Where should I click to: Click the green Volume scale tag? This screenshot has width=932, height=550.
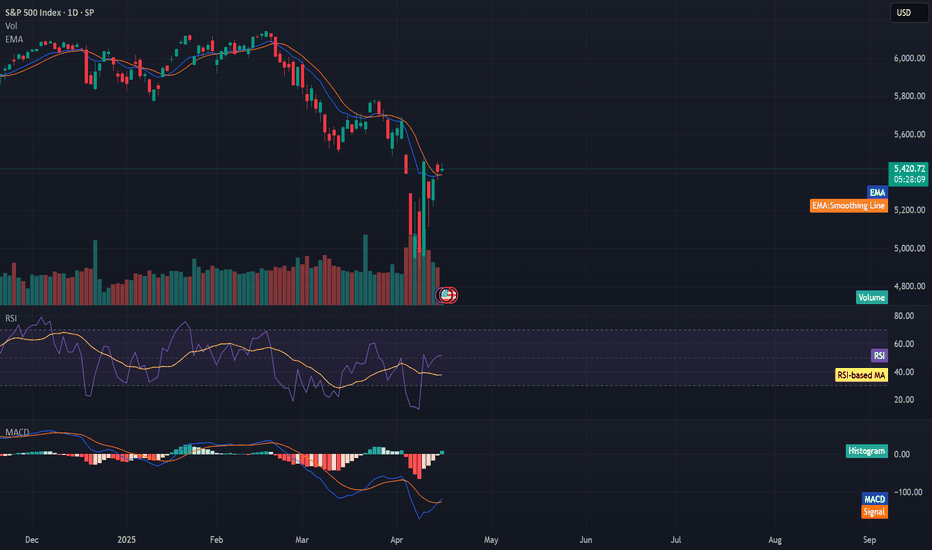(871, 297)
